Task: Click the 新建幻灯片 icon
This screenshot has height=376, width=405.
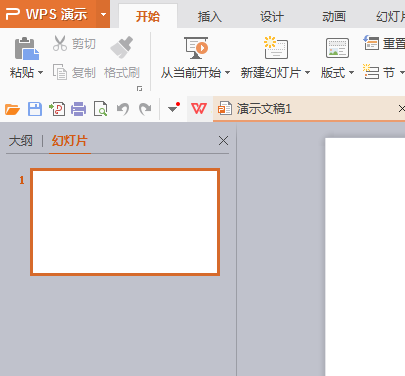Action: (276, 48)
